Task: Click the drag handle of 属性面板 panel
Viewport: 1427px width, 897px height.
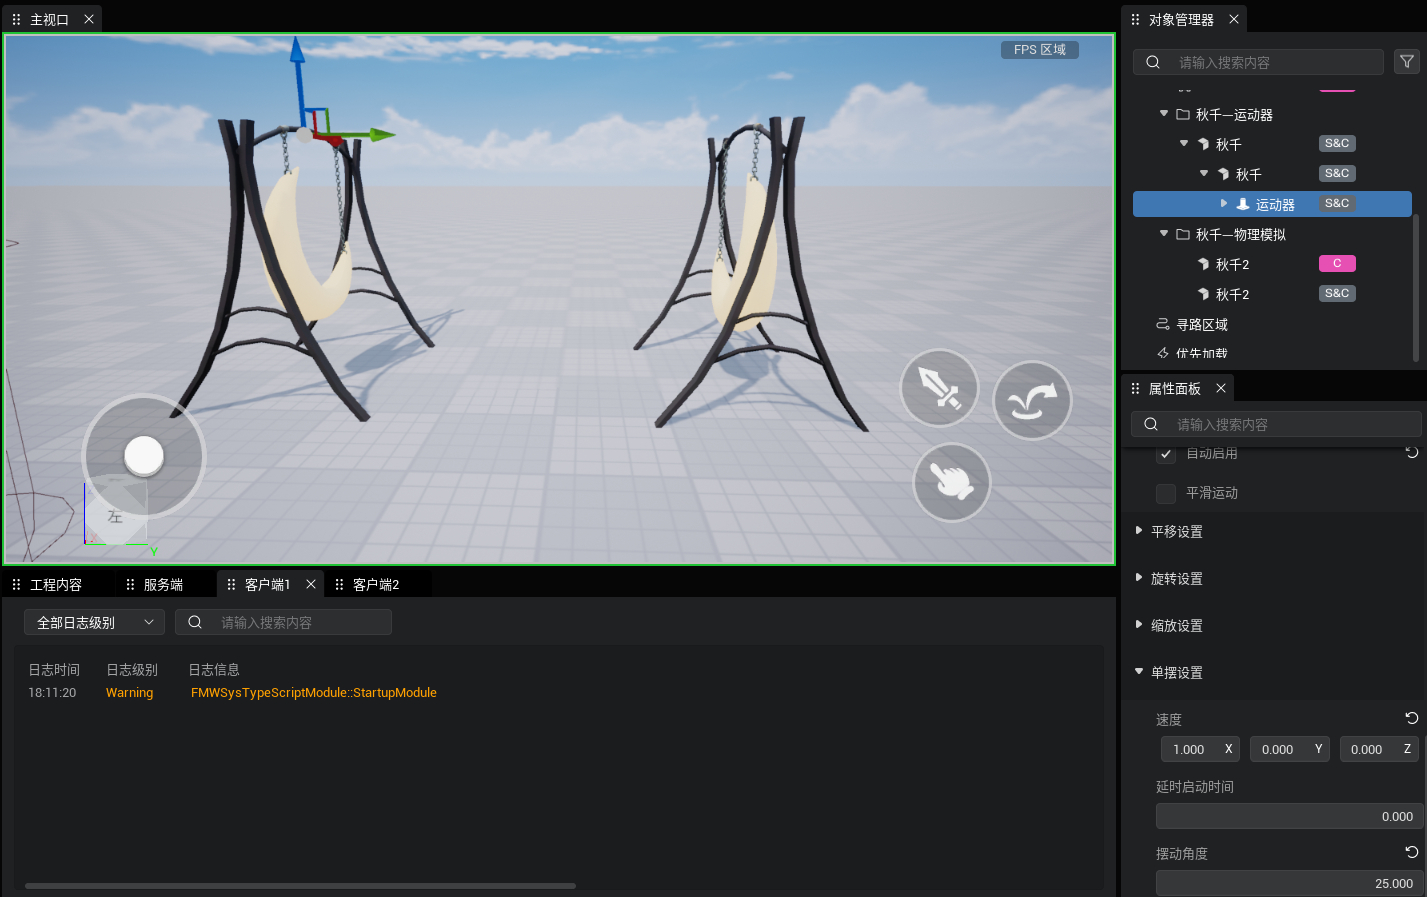Action: pos(1135,388)
